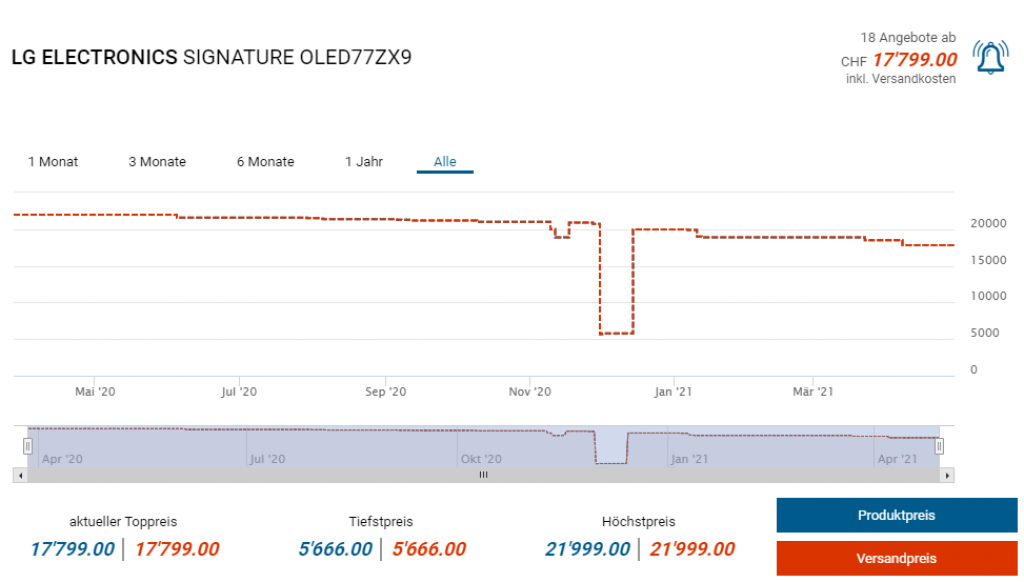Select the 1 Jahr time range
Image resolution: width=1024 pixels, height=582 pixels.
[x=364, y=161]
